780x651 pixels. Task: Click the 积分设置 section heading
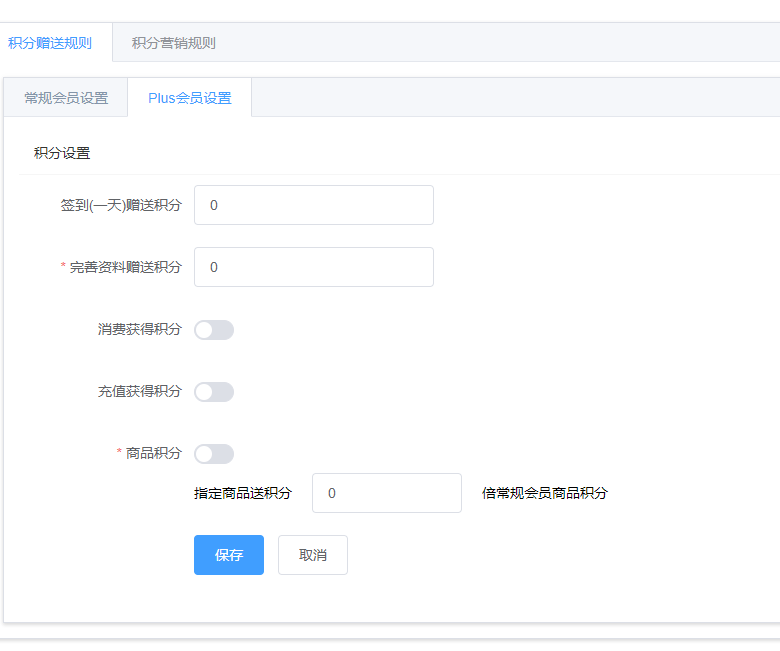tap(62, 153)
